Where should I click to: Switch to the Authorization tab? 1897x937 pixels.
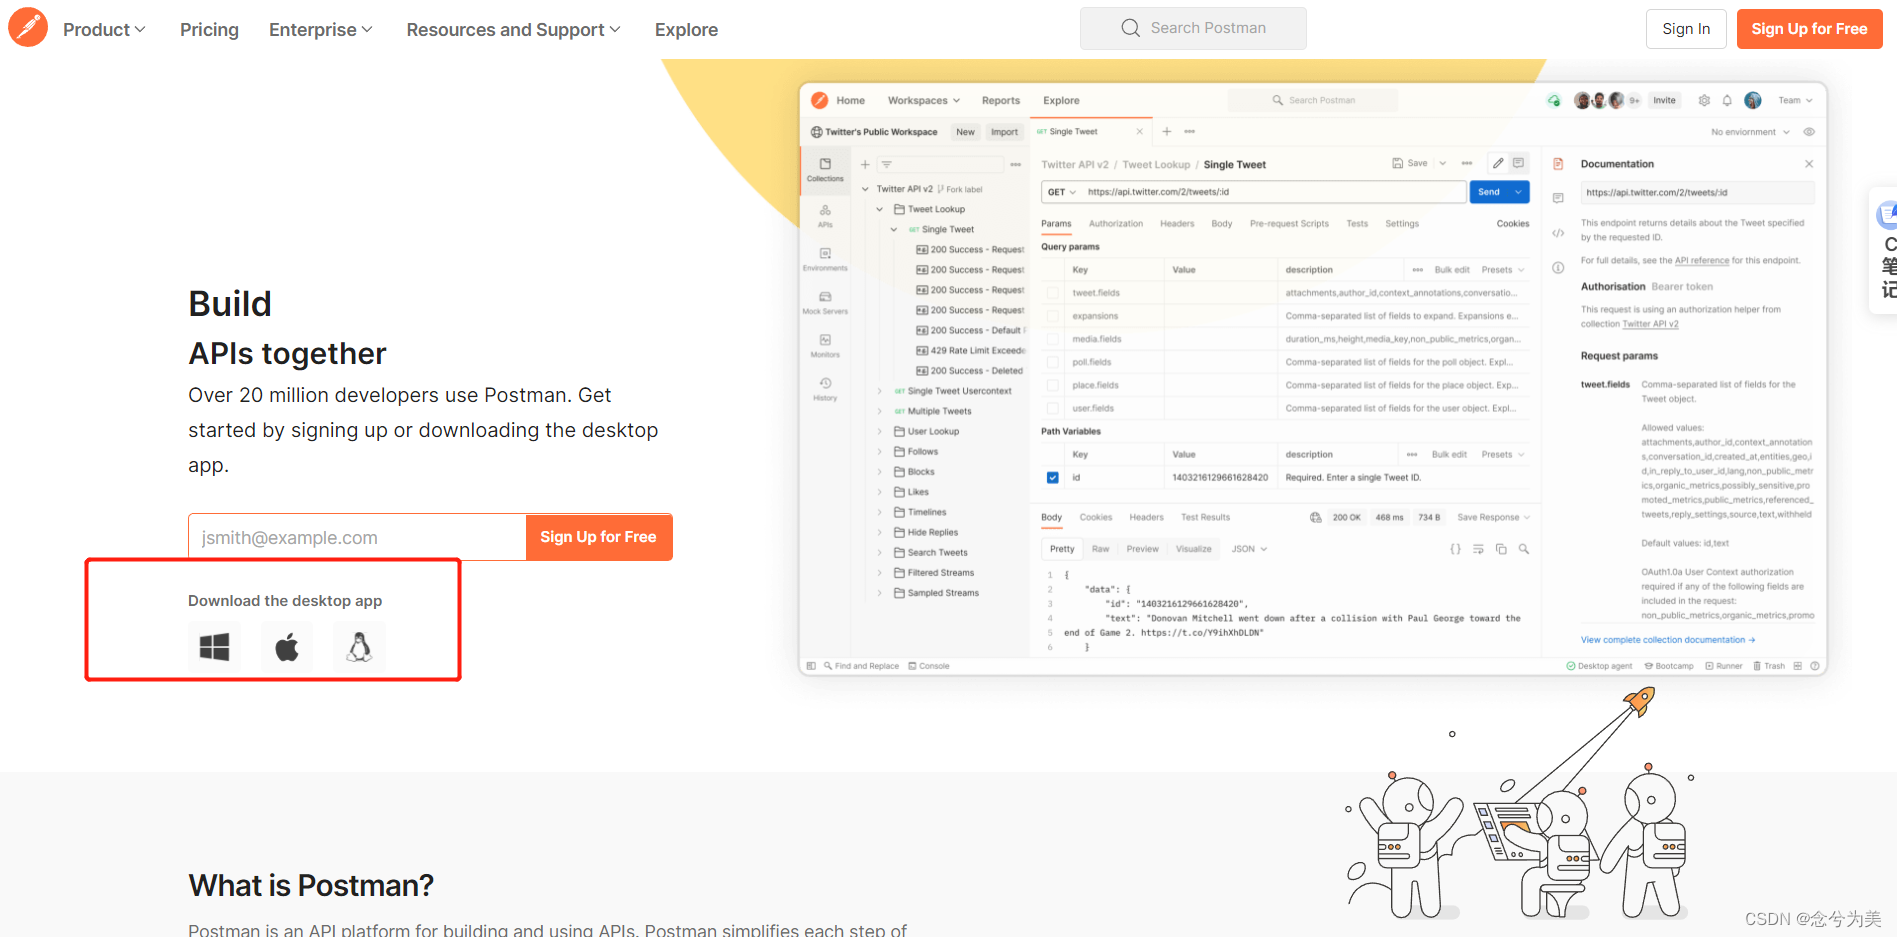1115,224
